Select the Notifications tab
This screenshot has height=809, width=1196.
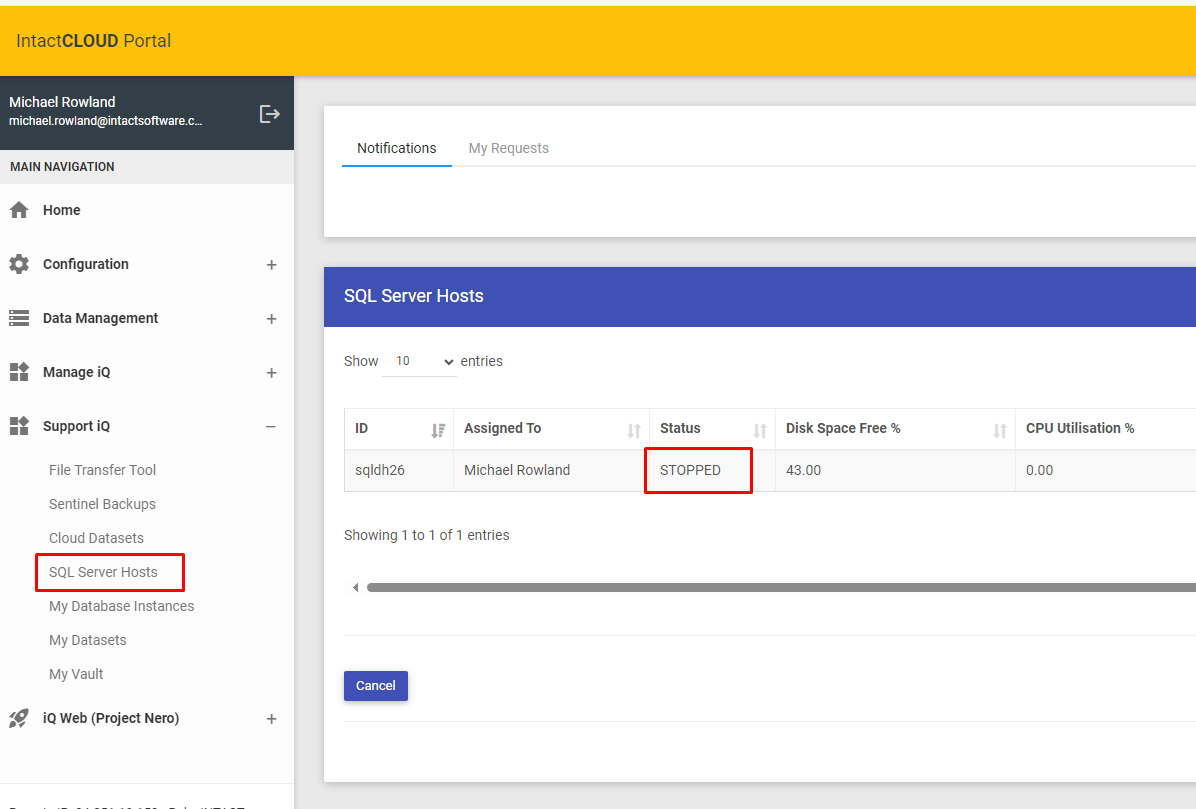[x=396, y=147]
